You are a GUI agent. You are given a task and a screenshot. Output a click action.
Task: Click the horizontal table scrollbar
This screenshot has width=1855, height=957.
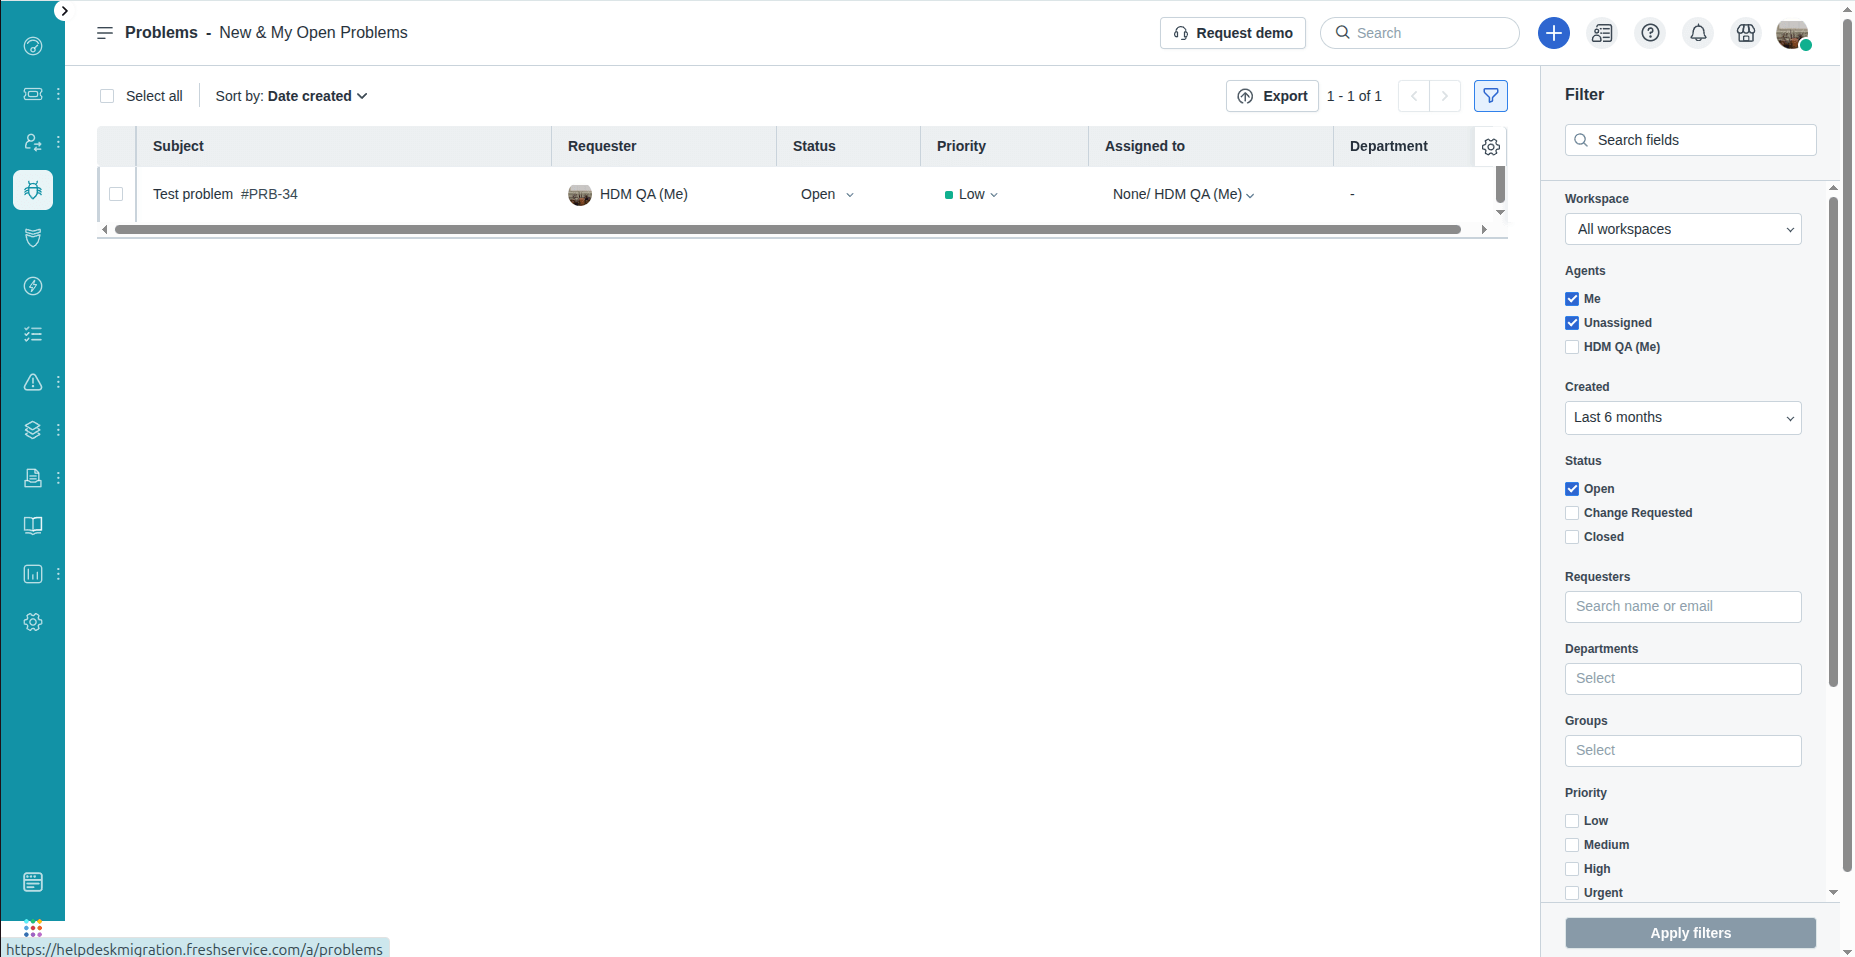point(787,230)
